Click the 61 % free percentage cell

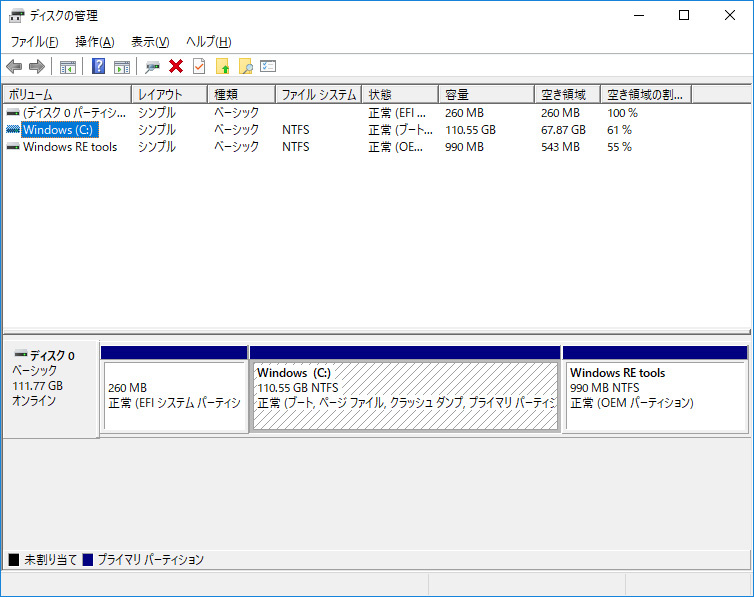[x=619, y=130]
